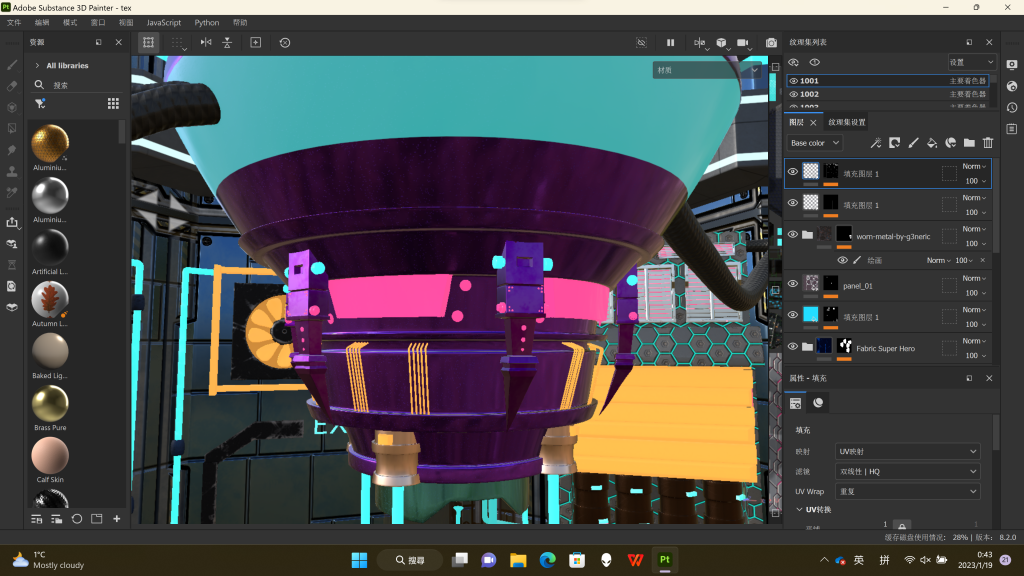Image resolution: width=1024 pixels, height=576 pixels.
Task: Add a paint layer with brush icon
Action: (x=913, y=143)
